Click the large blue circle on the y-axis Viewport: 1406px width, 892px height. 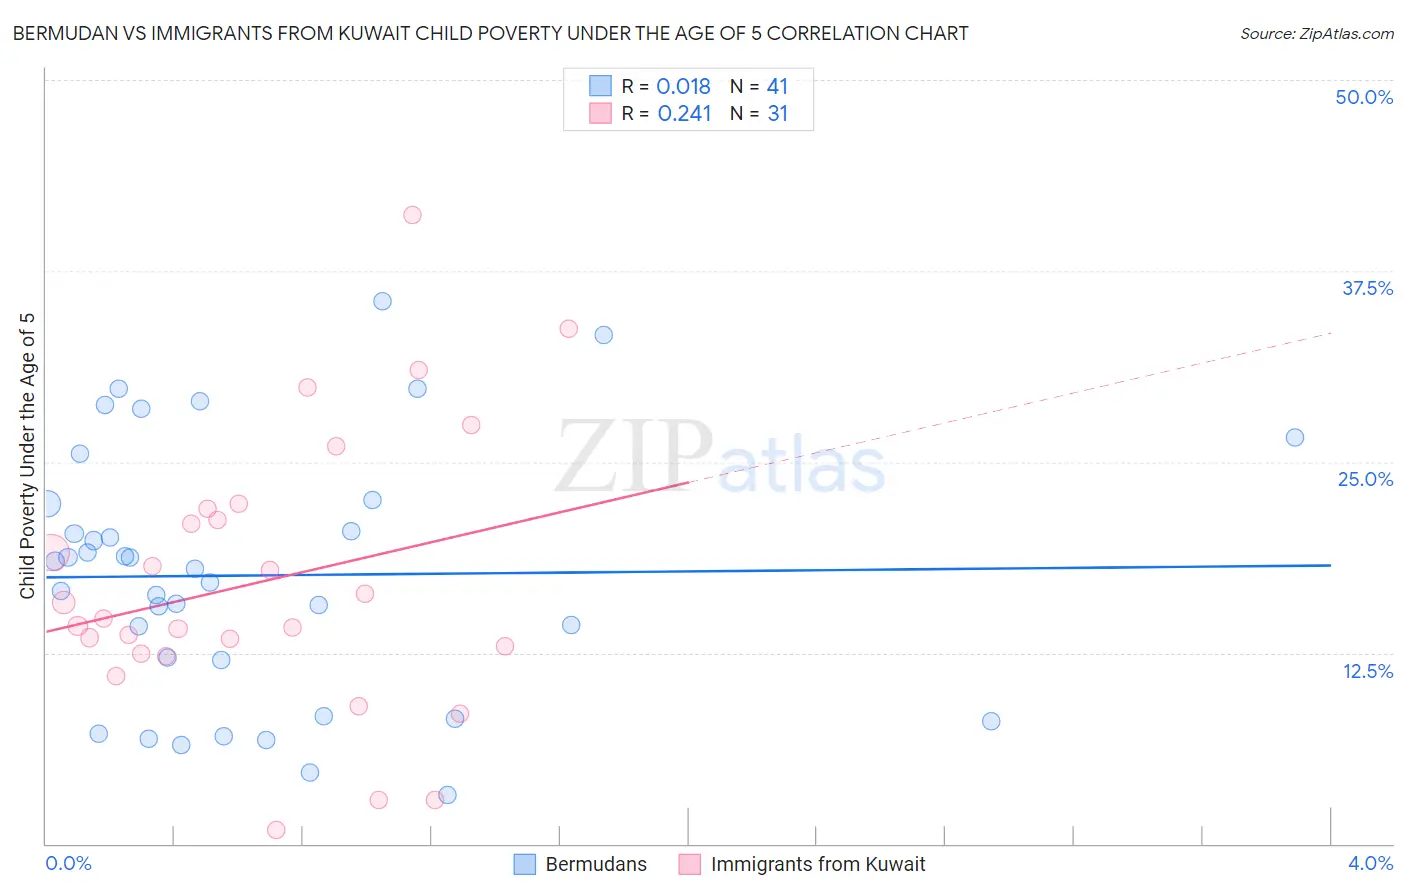tap(46, 504)
